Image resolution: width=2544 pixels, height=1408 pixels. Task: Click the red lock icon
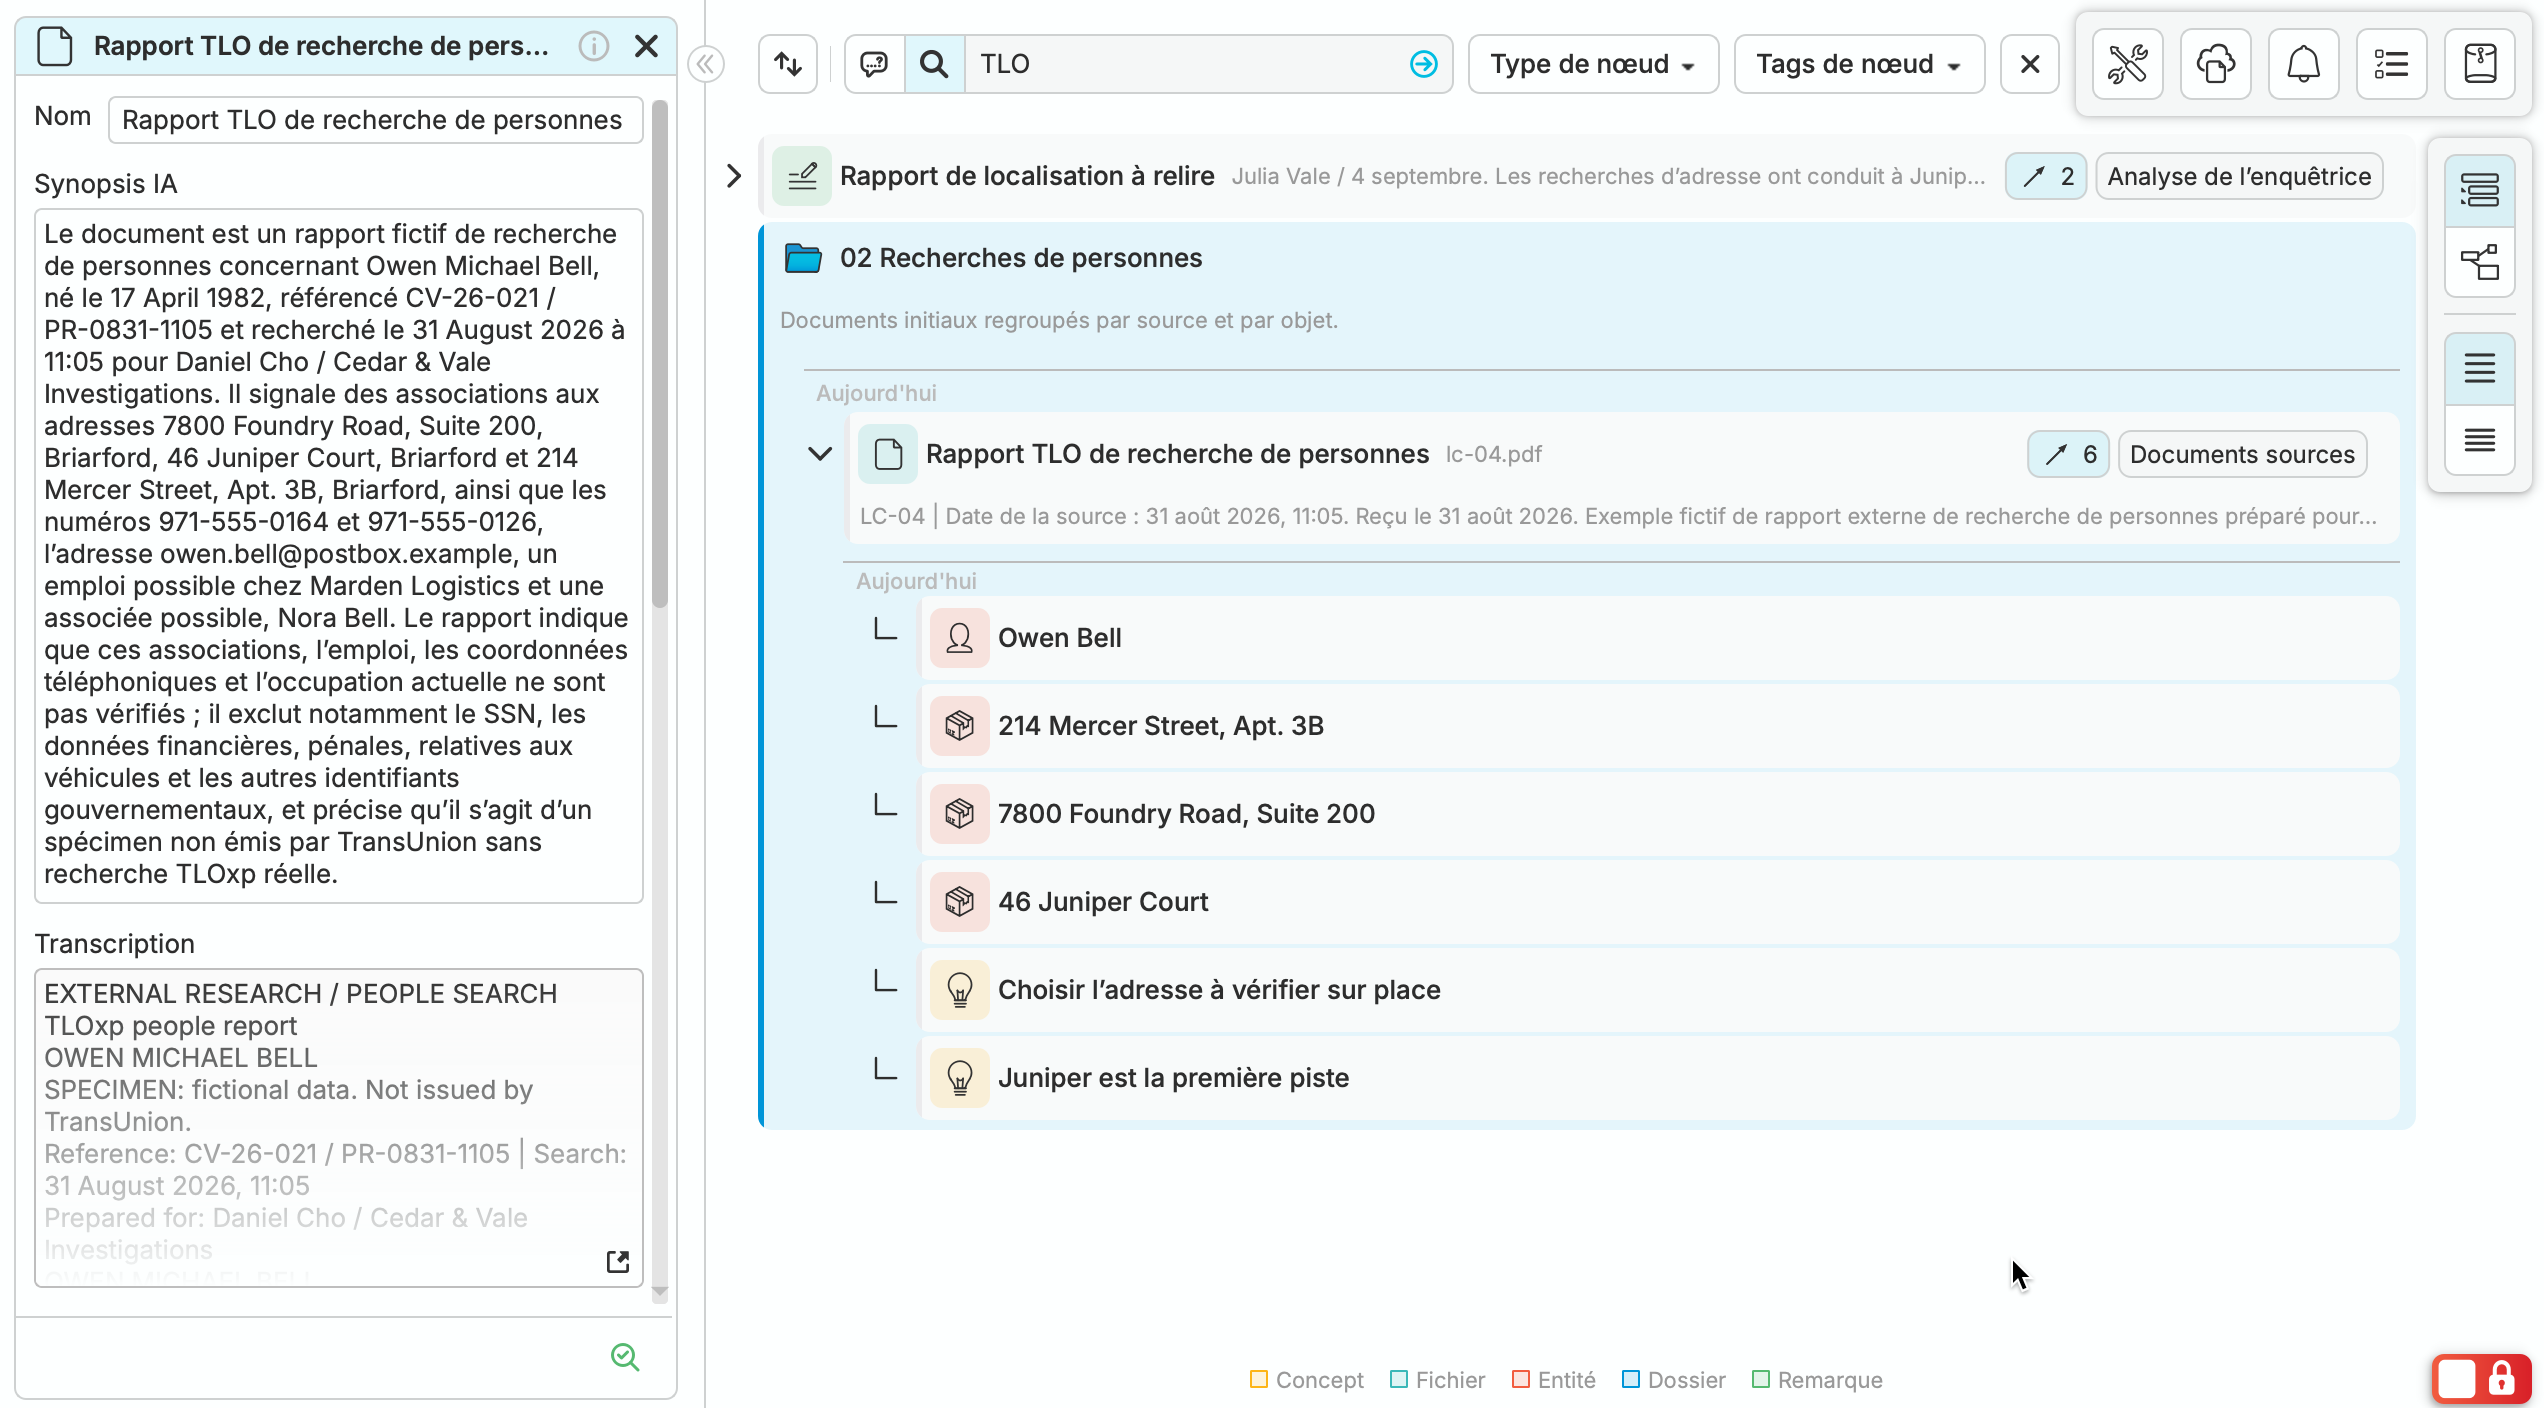pyautogui.click(x=2502, y=1379)
